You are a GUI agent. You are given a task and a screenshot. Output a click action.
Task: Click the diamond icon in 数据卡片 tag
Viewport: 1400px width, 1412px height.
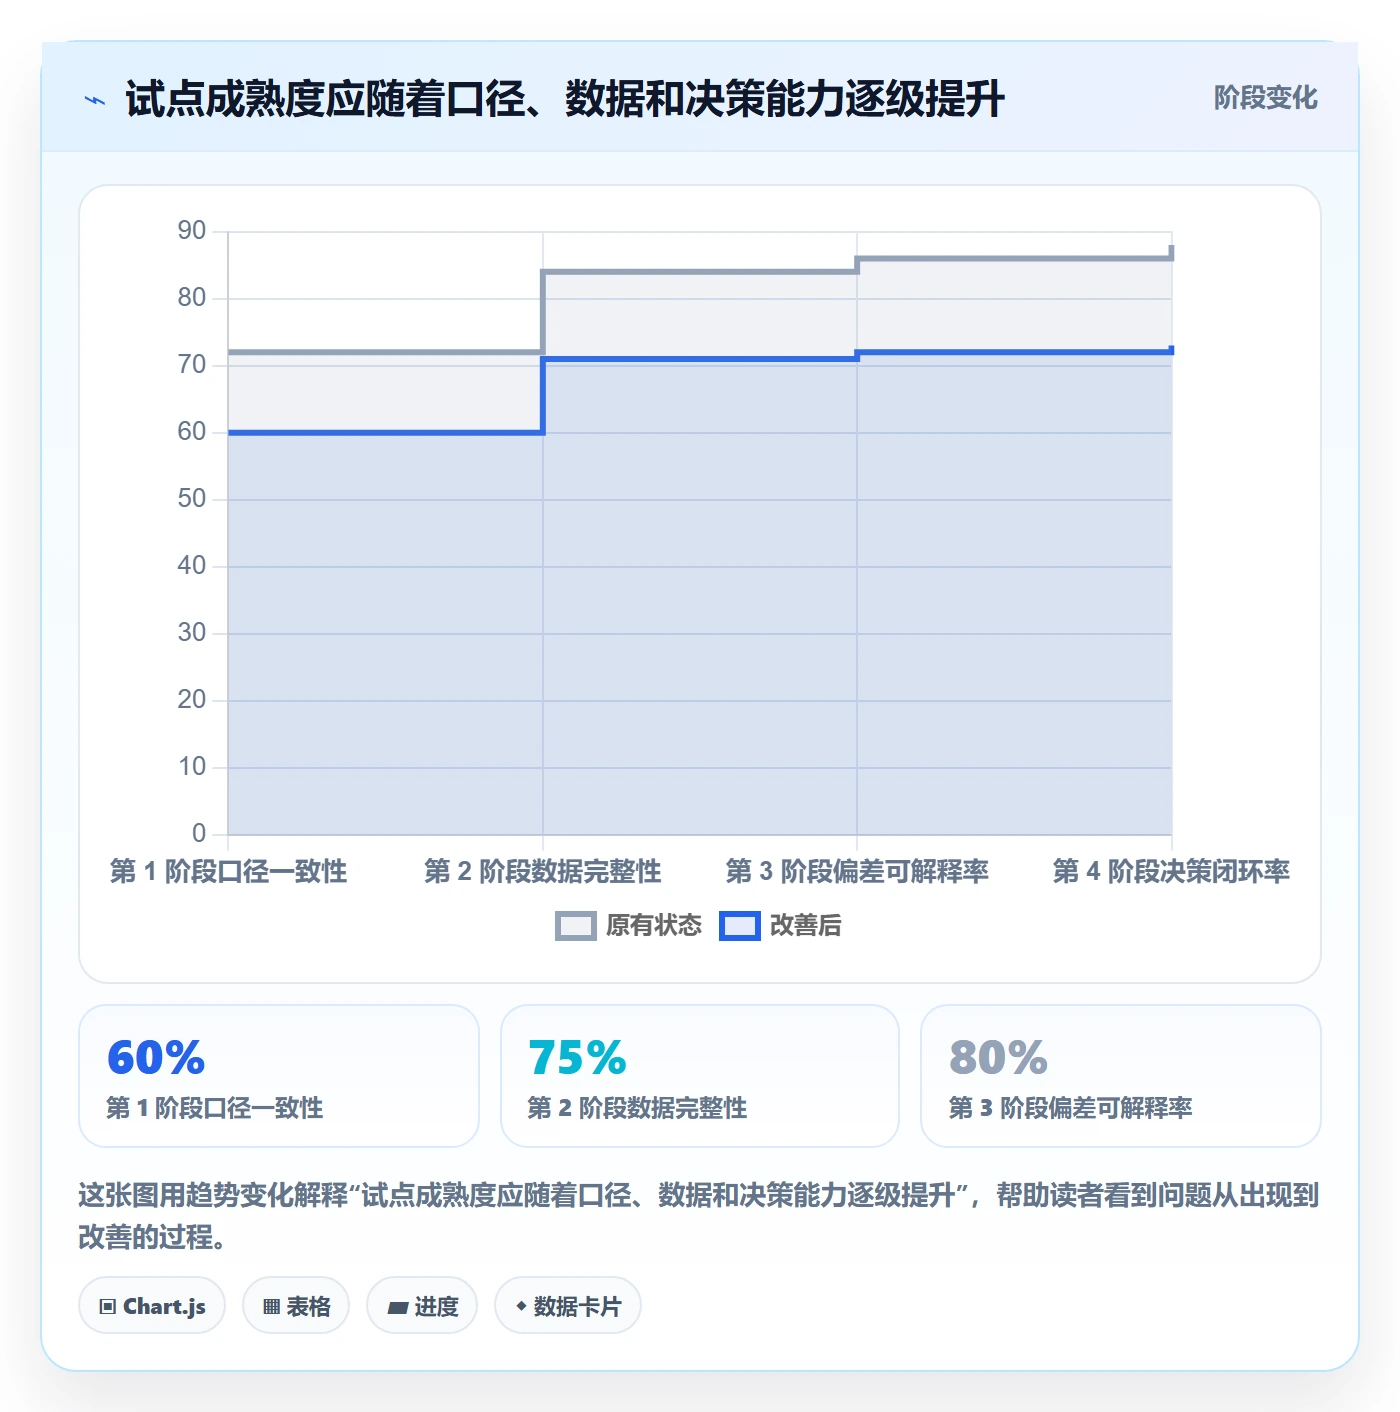tap(521, 1306)
